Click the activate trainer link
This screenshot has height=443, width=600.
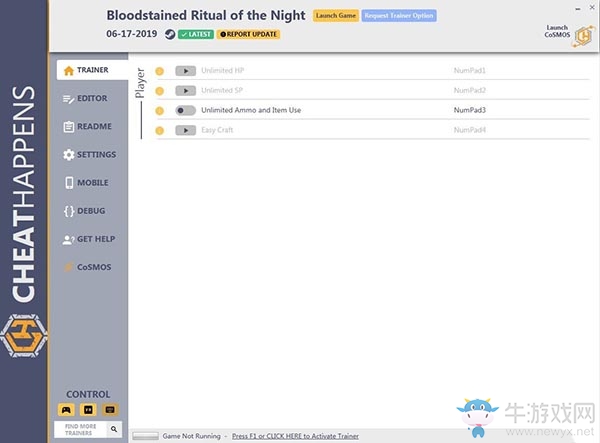click(295, 436)
